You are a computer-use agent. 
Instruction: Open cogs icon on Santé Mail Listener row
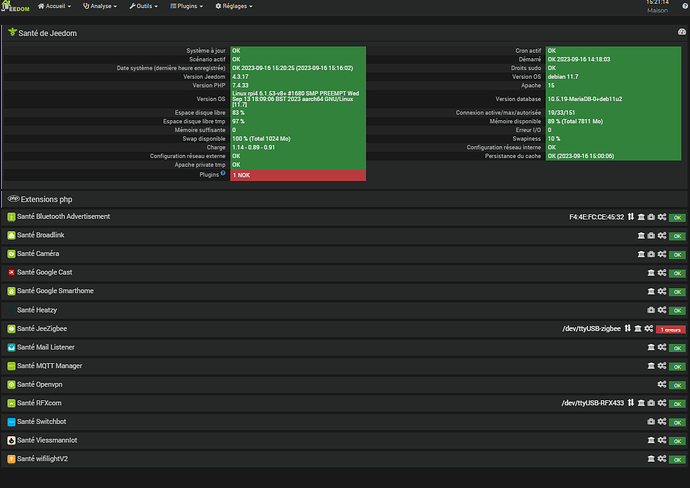tap(662, 347)
